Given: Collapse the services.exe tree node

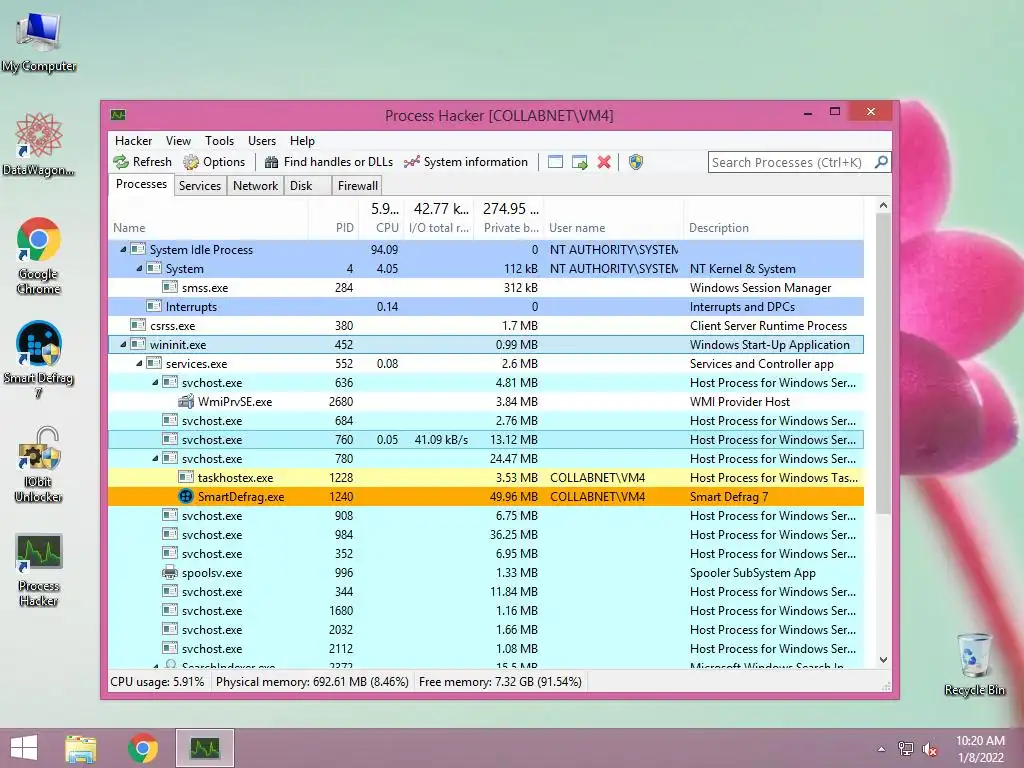Looking at the screenshot, I should 138,363.
